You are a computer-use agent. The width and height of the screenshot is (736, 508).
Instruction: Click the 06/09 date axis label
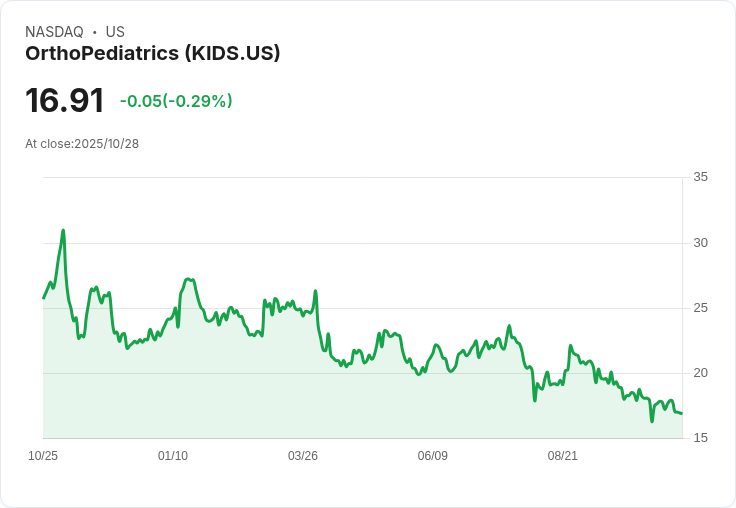point(432,456)
